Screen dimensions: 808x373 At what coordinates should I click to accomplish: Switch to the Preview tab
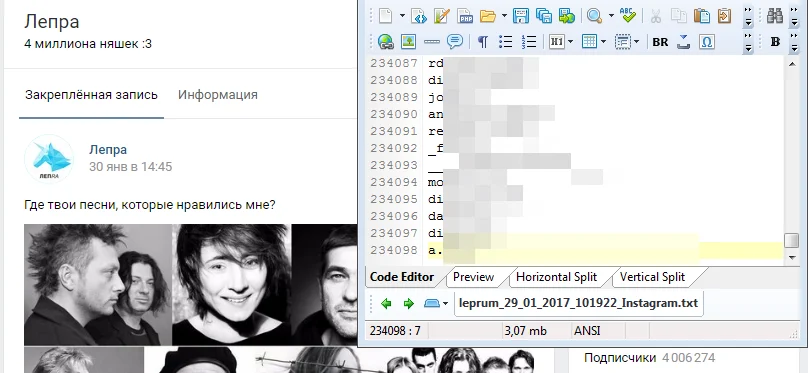click(x=473, y=277)
